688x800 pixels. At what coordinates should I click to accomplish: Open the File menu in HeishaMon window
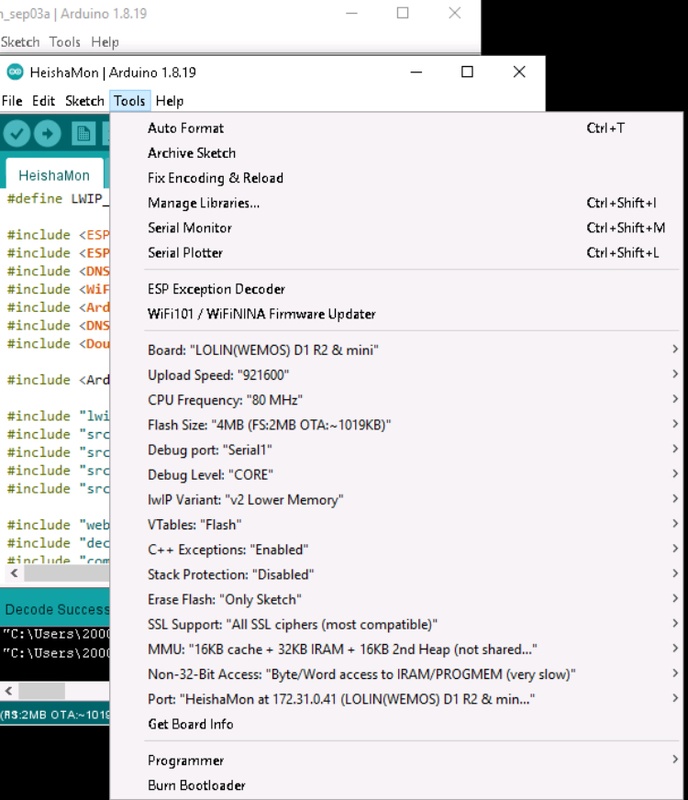[12, 101]
